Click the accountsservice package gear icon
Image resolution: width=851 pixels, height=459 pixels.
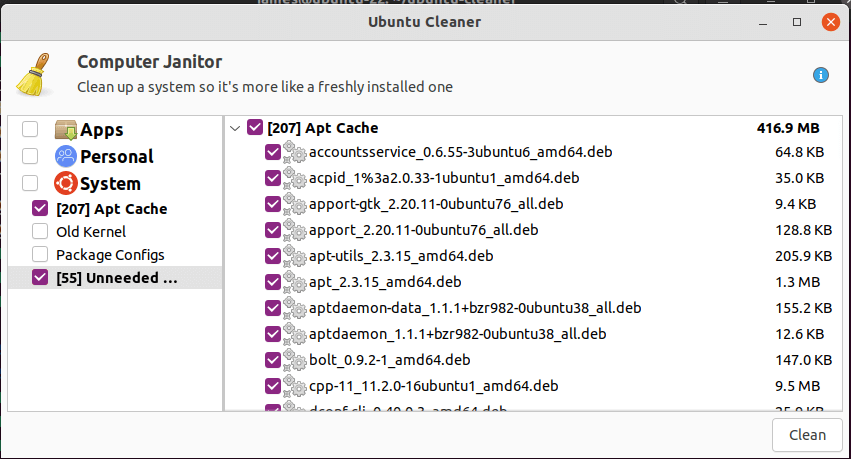[295, 153]
